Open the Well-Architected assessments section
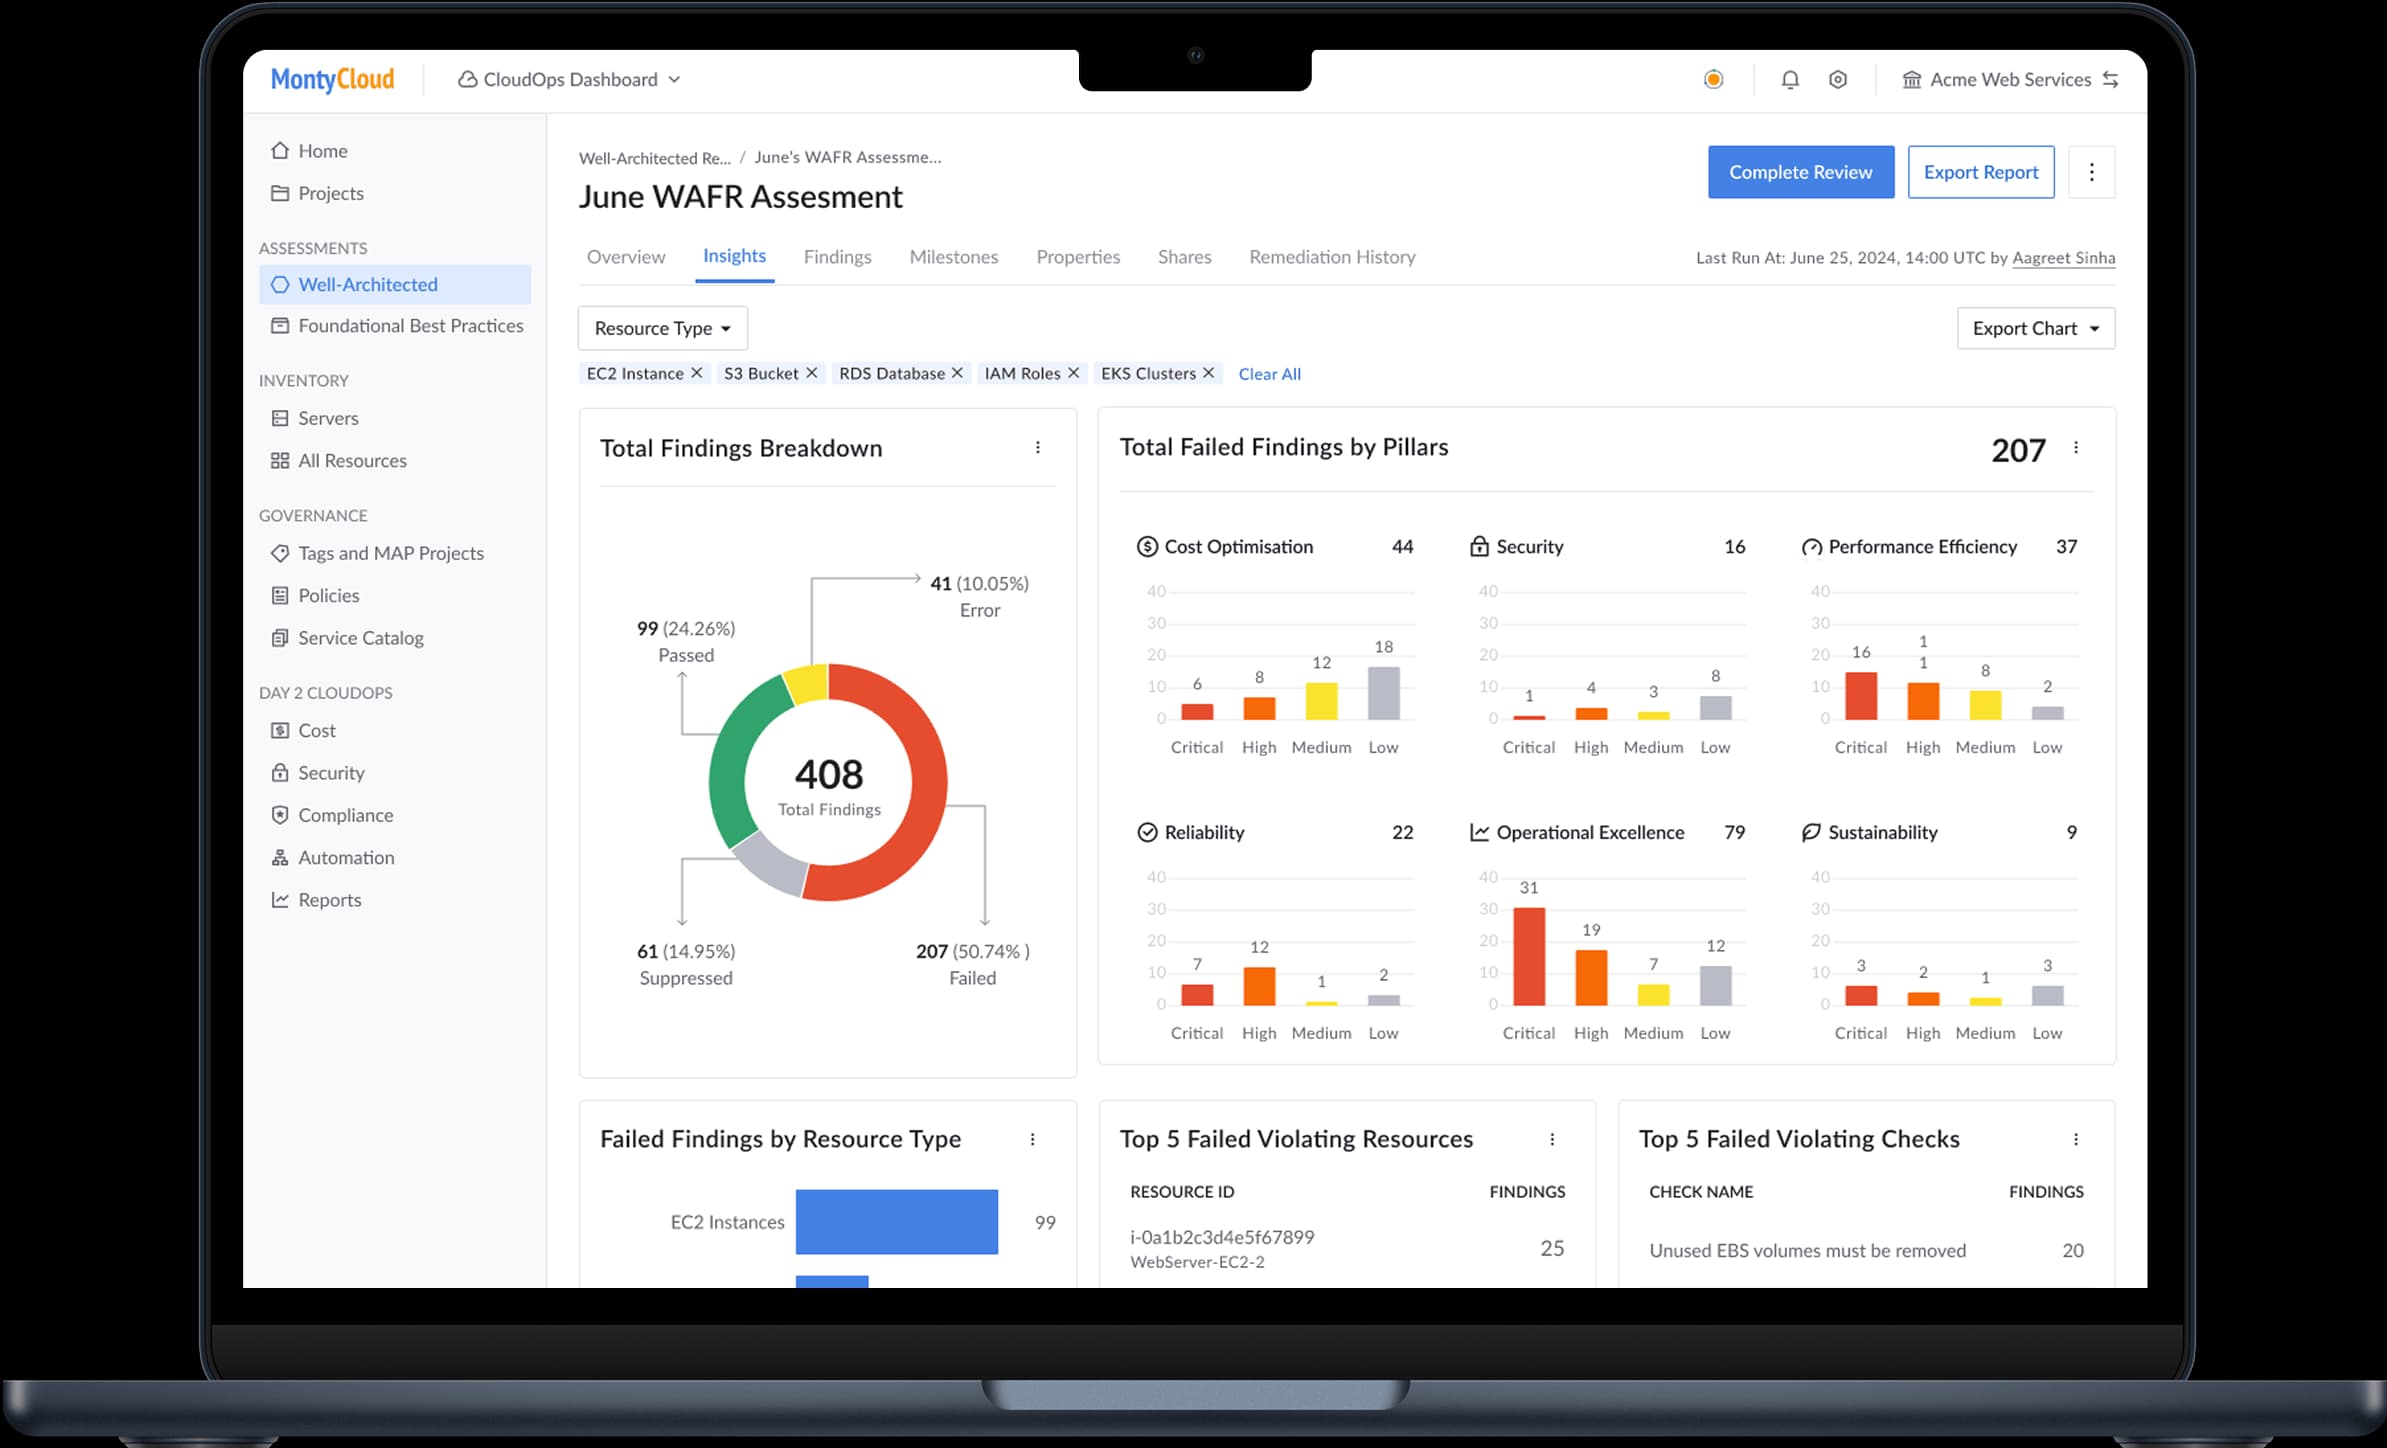2387x1448 pixels. click(x=367, y=284)
